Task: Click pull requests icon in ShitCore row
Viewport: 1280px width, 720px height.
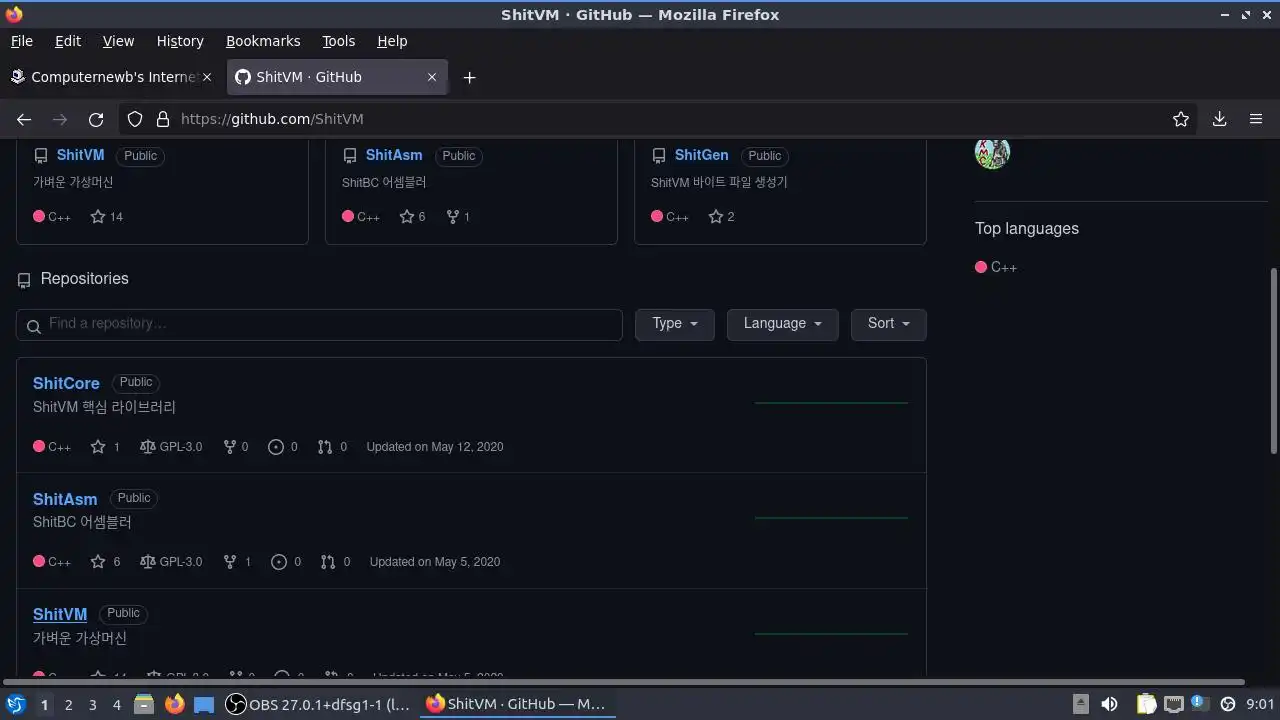Action: click(x=325, y=447)
